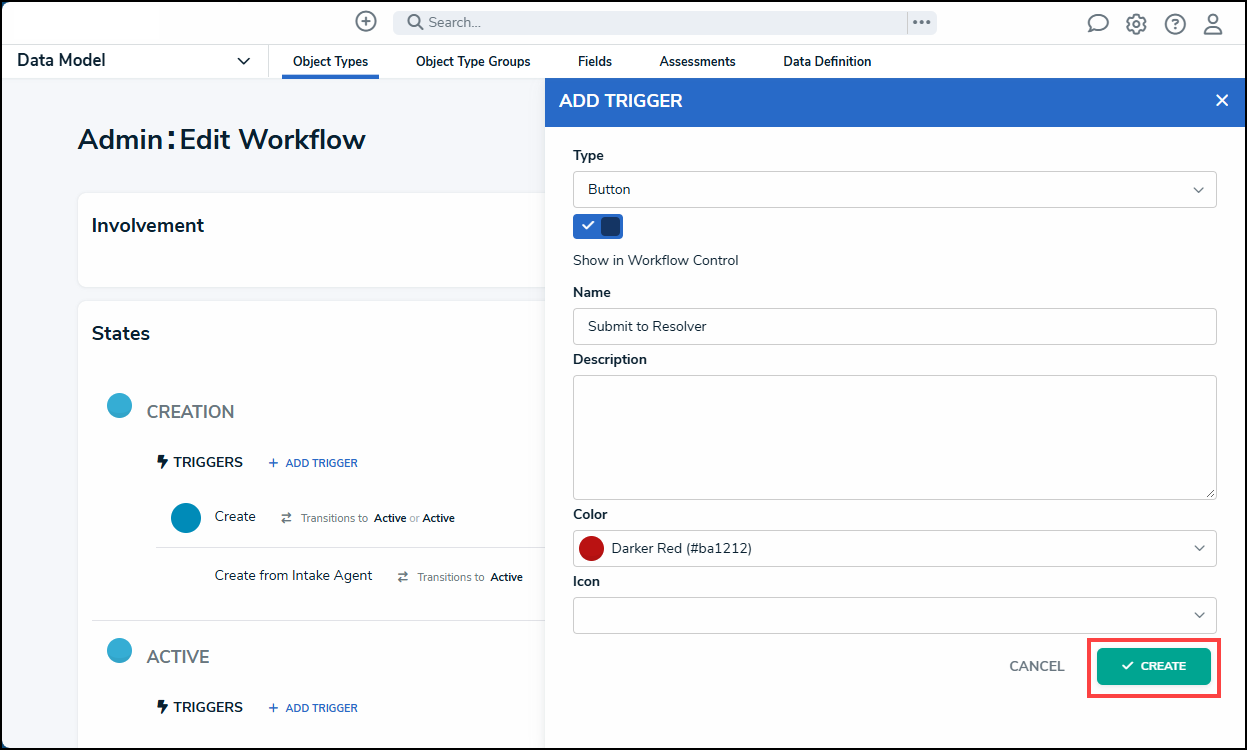Click the Create button
Viewport: 1247px width, 750px height.
tap(1154, 666)
